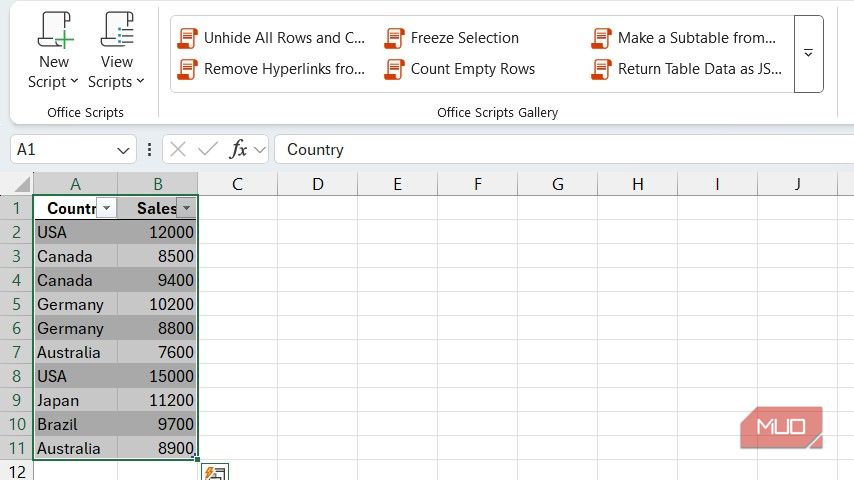854x480 pixels.
Task: Expand the function dropdown next to fx
Action: pos(260,150)
